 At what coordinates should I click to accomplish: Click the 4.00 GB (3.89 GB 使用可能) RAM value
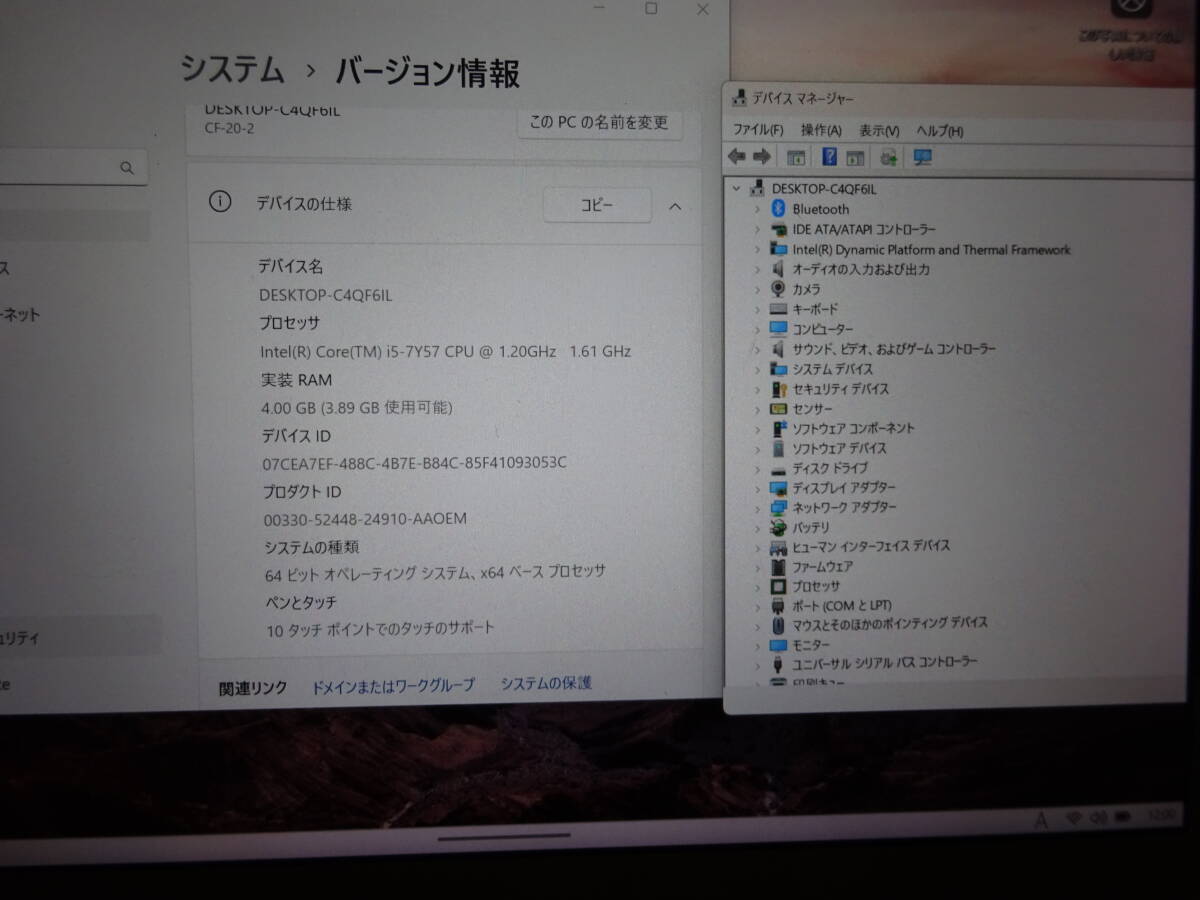(x=357, y=407)
